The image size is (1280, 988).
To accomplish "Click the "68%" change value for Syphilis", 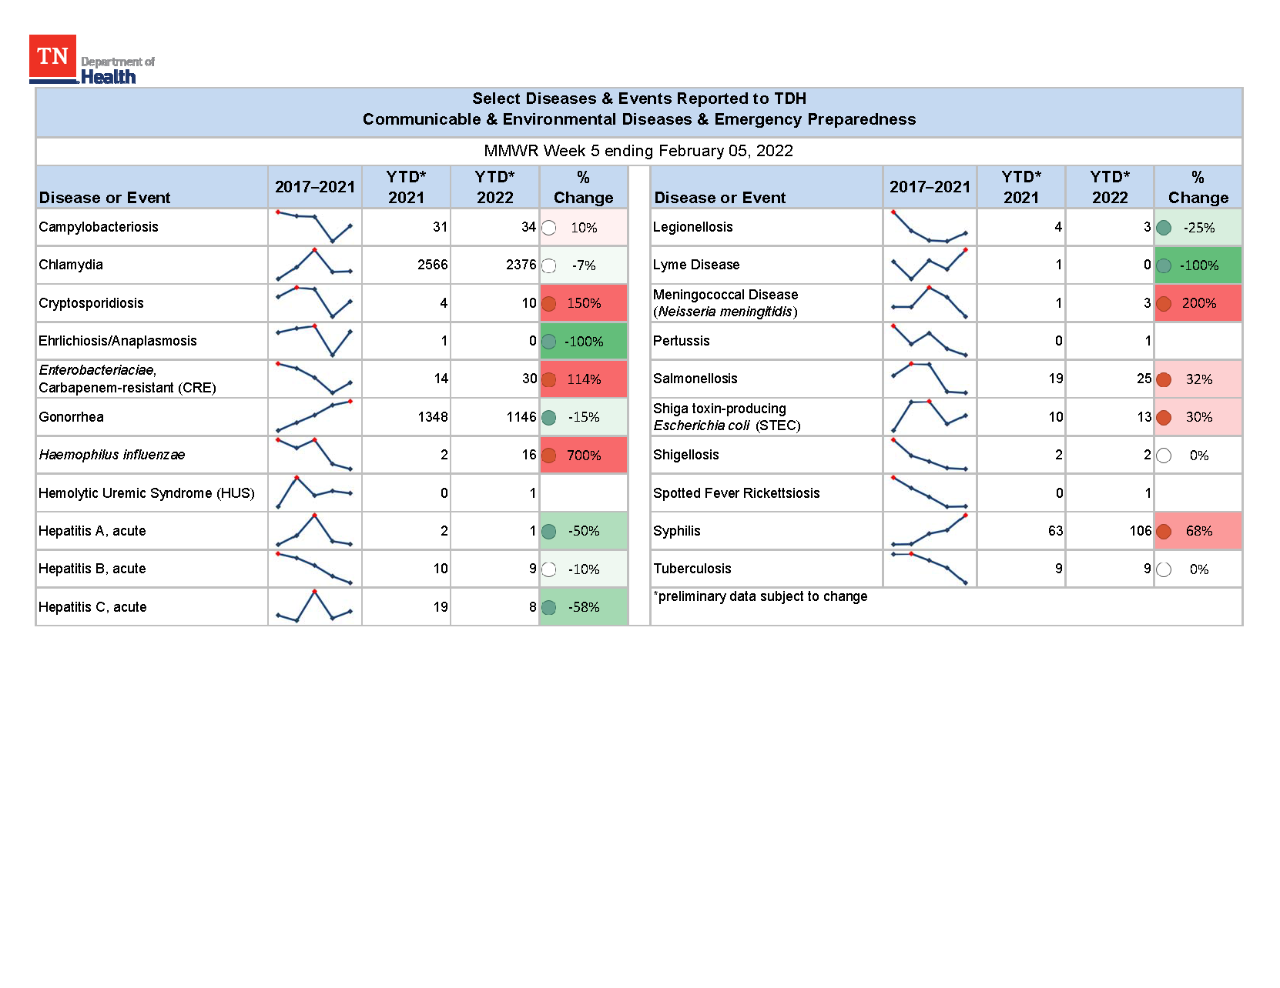I will tap(1199, 531).
